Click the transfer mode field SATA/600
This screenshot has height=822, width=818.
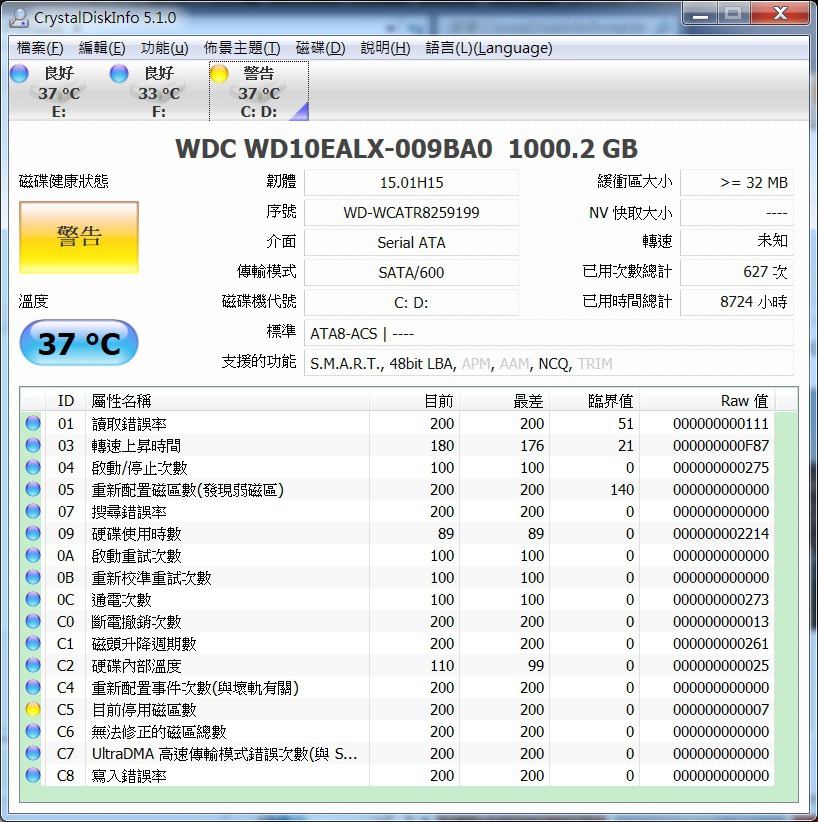click(x=411, y=272)
